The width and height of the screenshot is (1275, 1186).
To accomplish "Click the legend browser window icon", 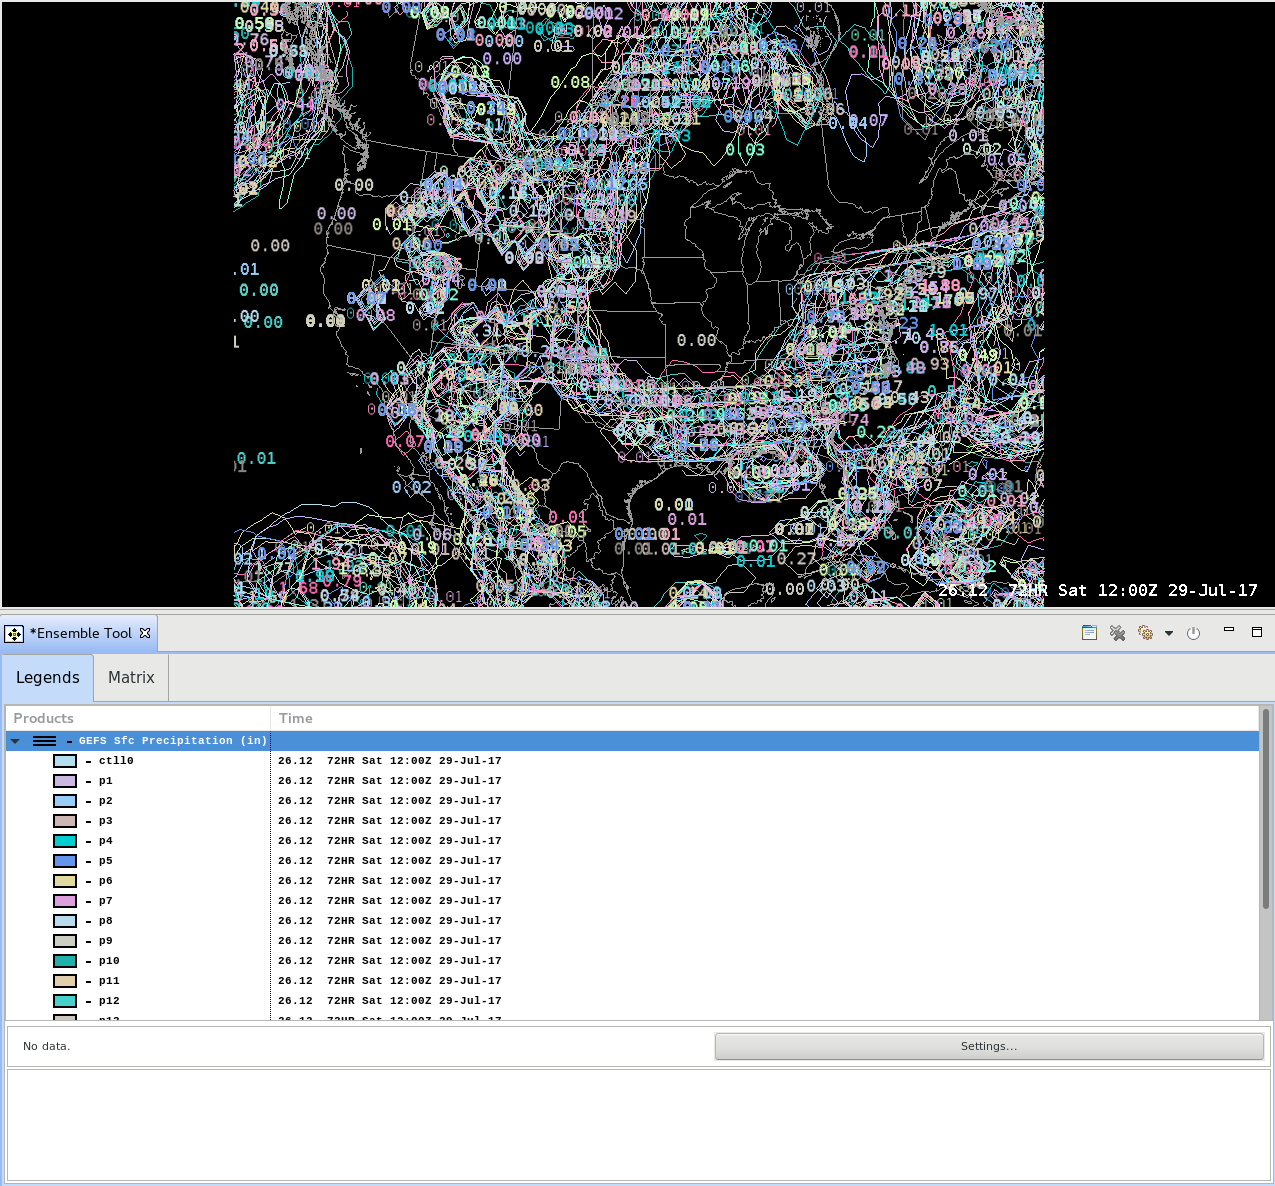I will coord(1089,633).
